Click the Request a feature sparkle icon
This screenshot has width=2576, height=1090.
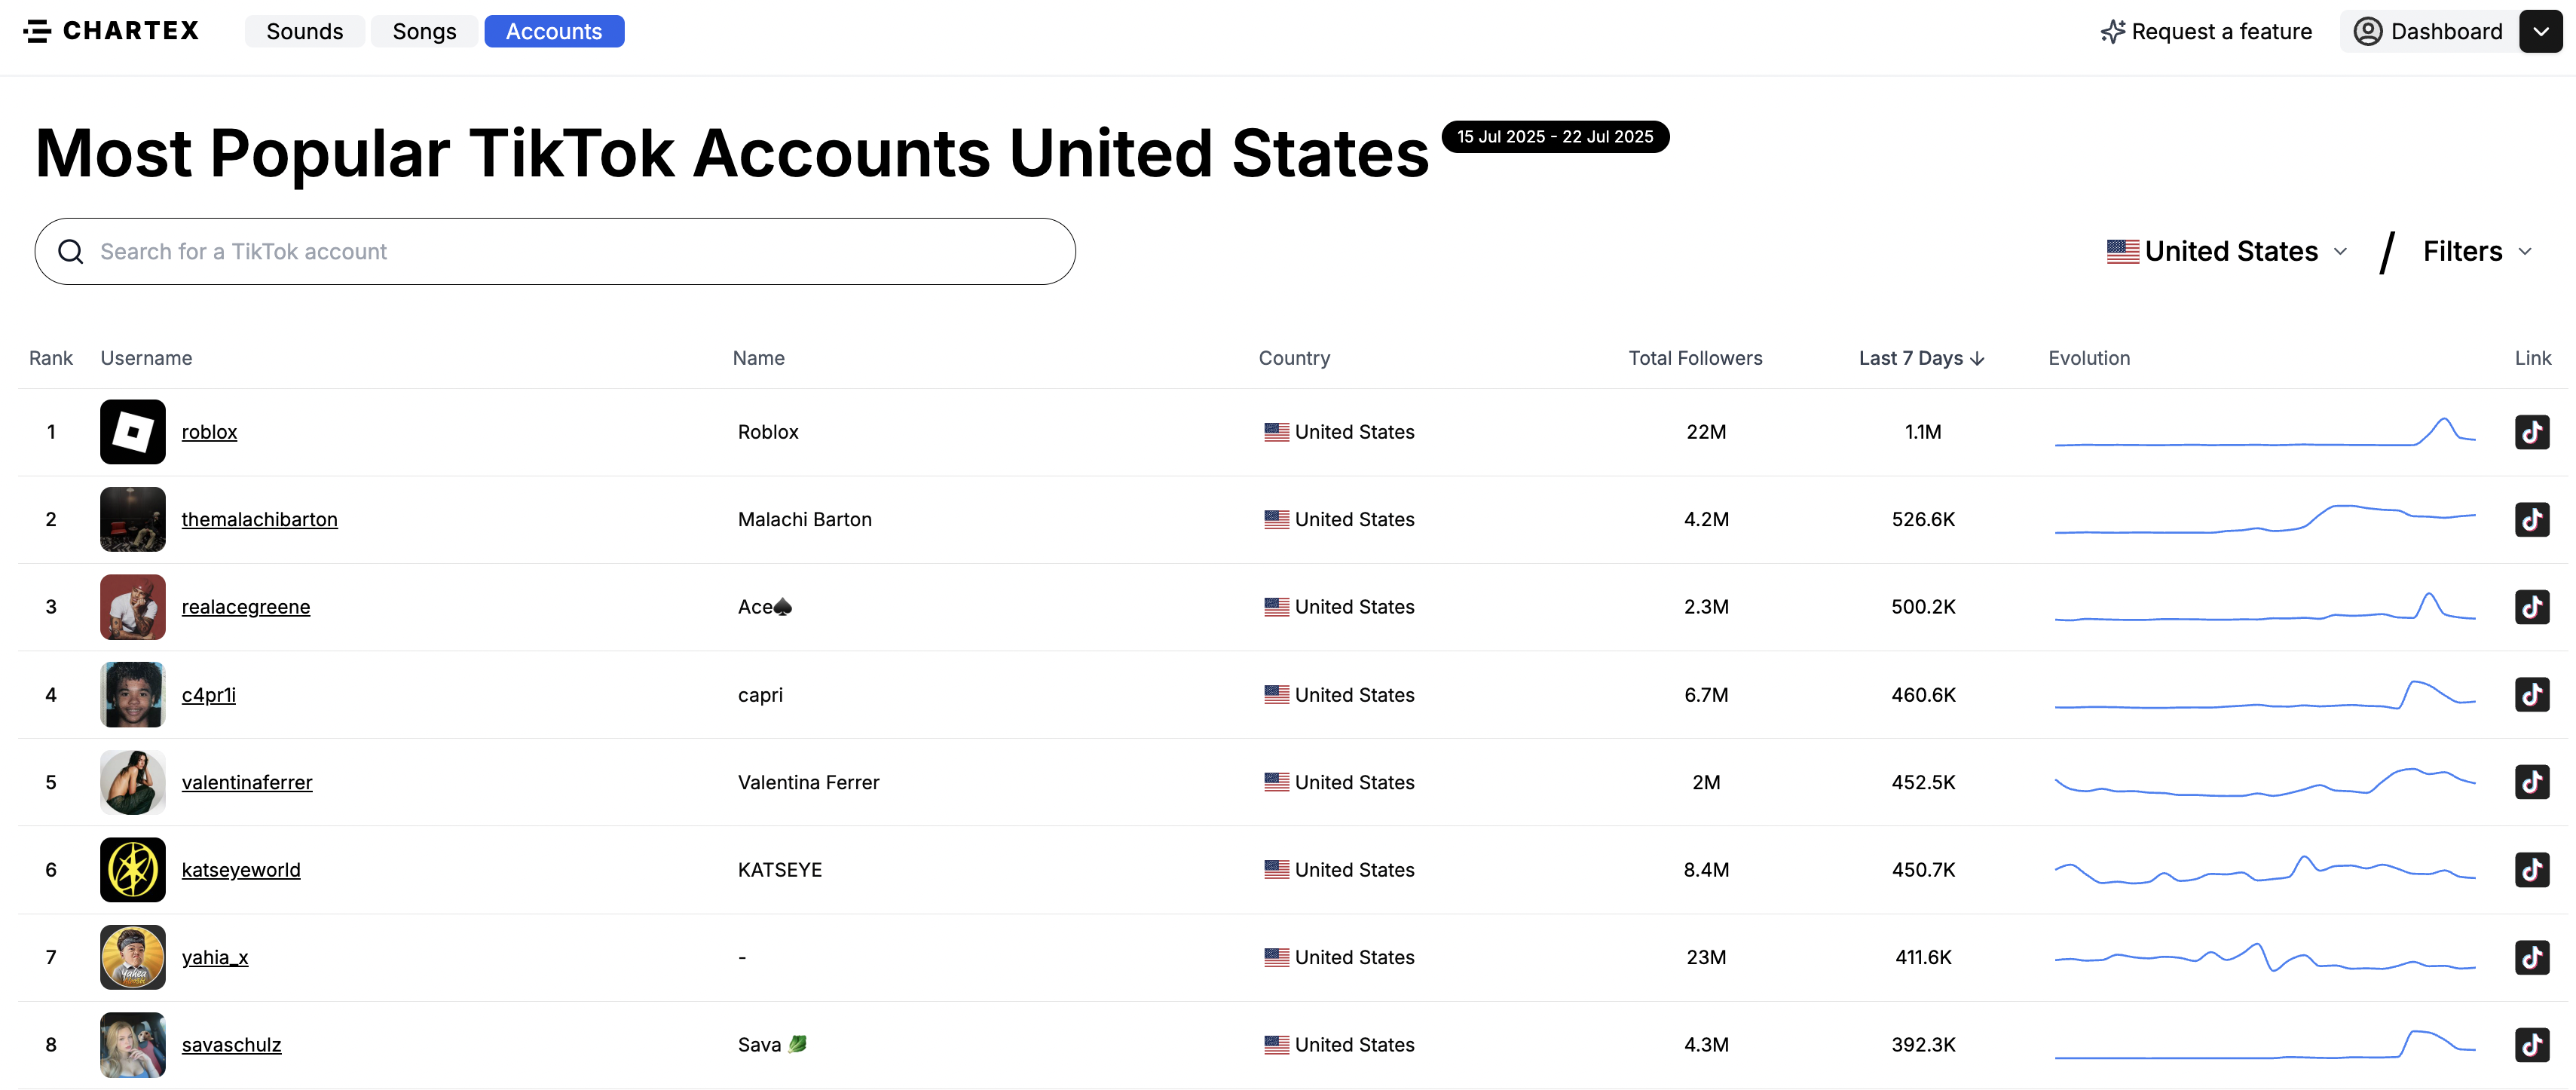pyautogui.click(x=2112, y=32)
